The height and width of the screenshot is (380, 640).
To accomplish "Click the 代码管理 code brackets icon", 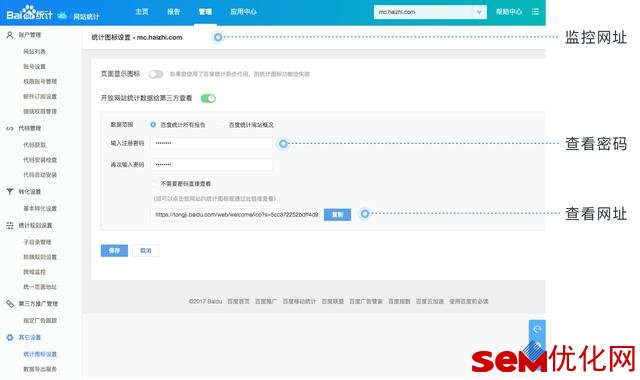I will [10, 128].
